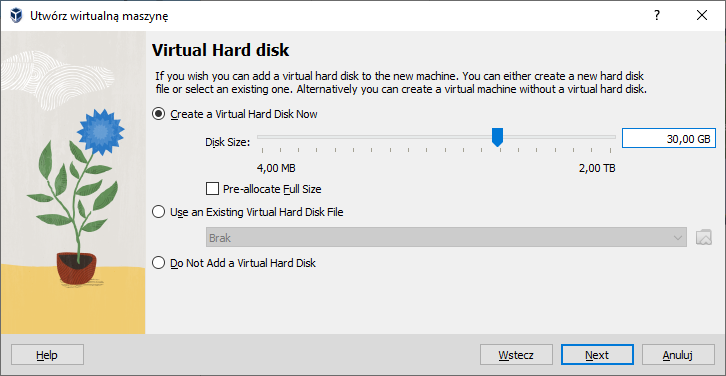Click the disabled folder browse disk icon
726x376 pixels.
[x=703, y=237]
